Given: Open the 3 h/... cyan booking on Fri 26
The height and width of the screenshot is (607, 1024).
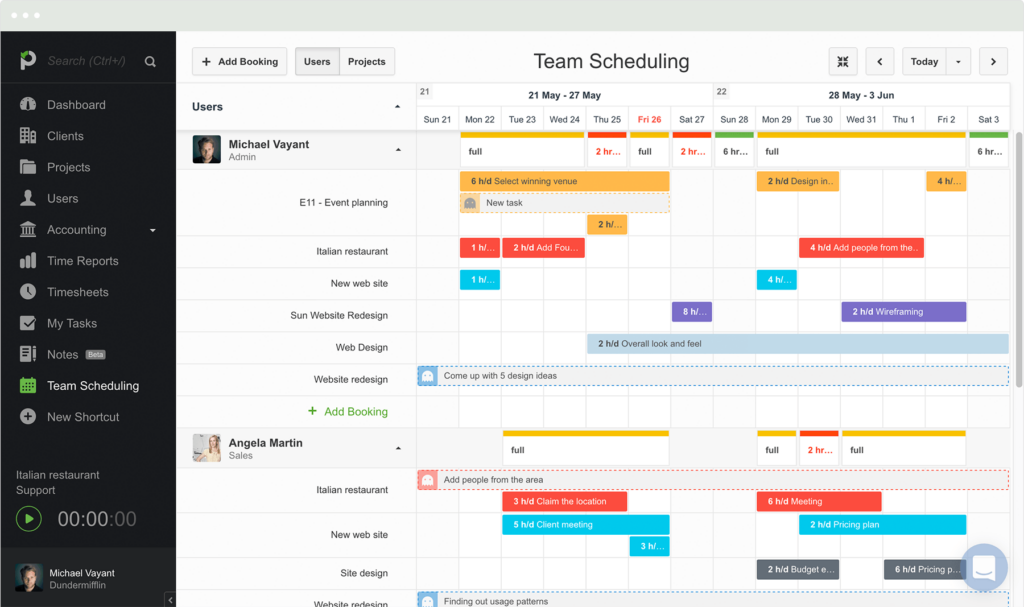Looking at the screenshot, I should point(649,546).
